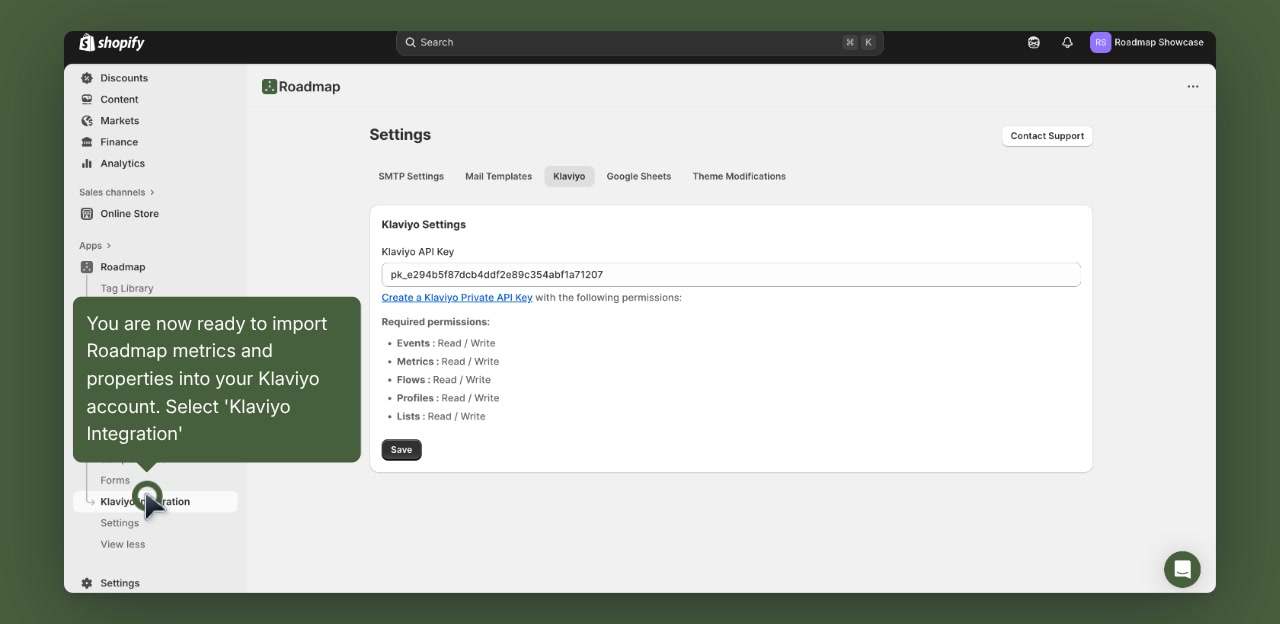Click the Settings gear at the sidebar bottom
1280x624 pixels.
(86, 583)
